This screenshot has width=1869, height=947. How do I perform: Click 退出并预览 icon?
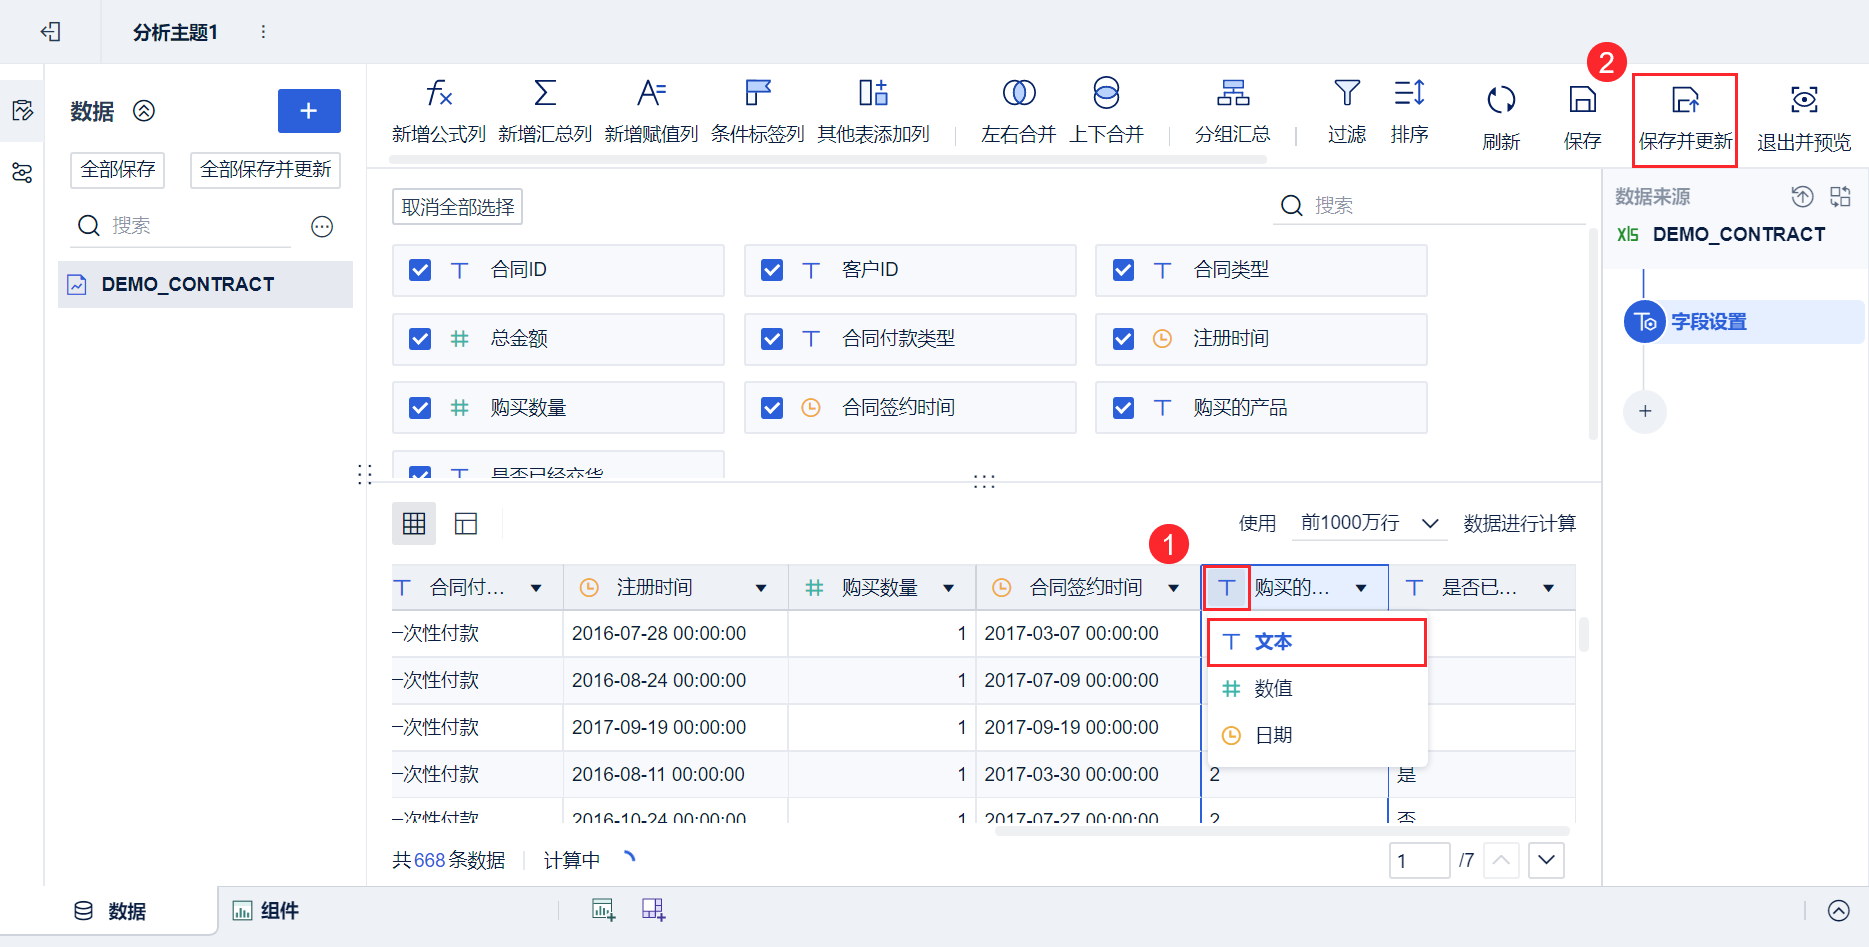[x=1804, y=99]
